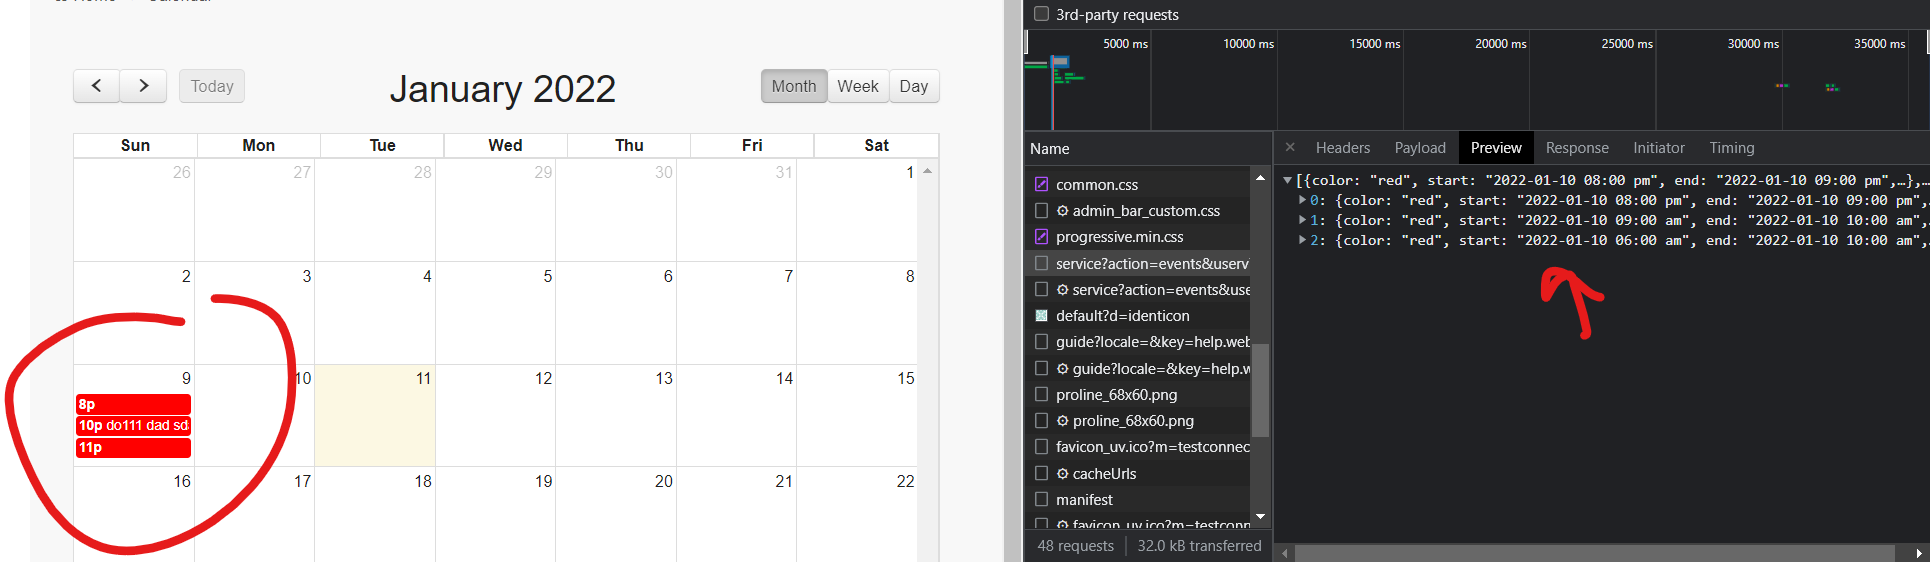The height and width of the screenshot is (562, 1930).
Task: Enable the 3rd-party requests checkbox
Action: 1041,14
